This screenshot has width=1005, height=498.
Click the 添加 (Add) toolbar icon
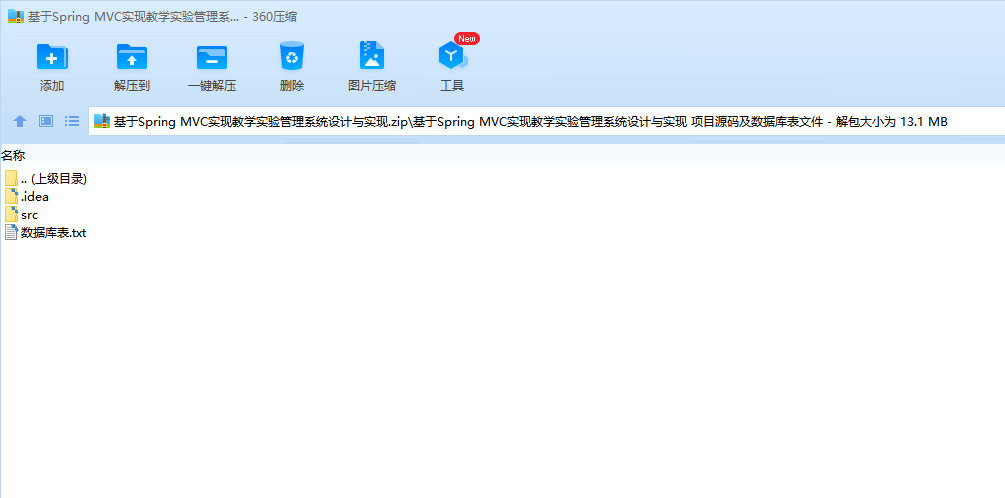(52, 56)
